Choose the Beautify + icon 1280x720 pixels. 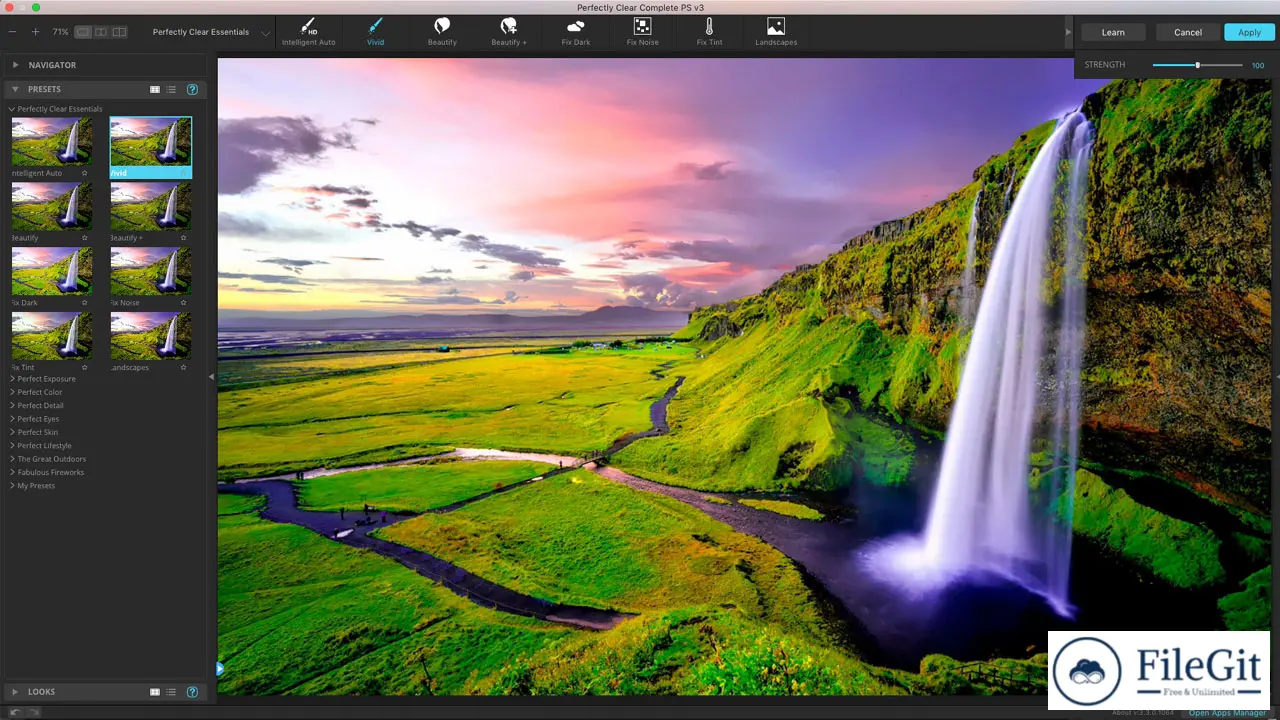click(x=509, y=26)
